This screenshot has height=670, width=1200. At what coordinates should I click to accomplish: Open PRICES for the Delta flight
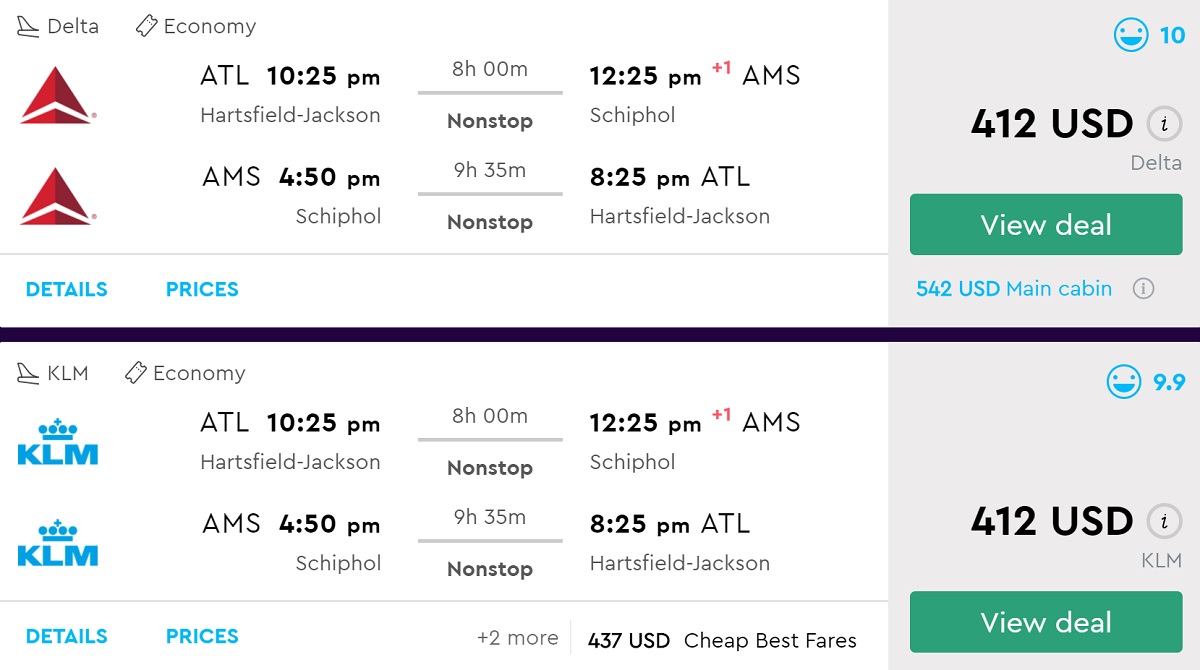[x=202, y=290]
